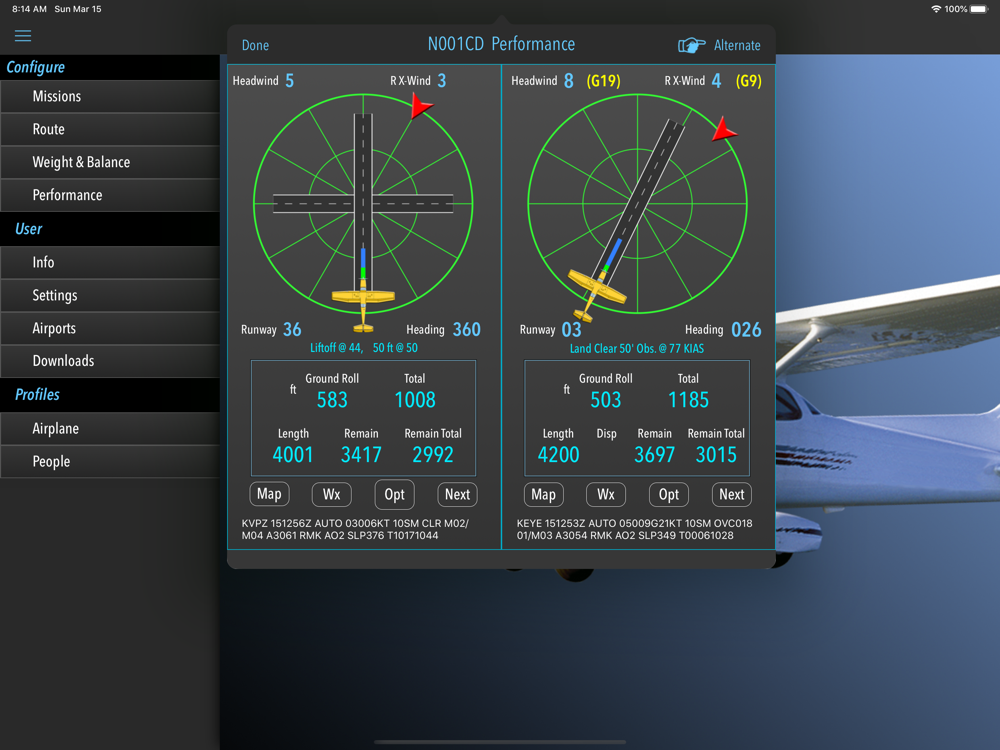Tap the KVPZ METAR text
1000x750 pixels.
(355, 529)
